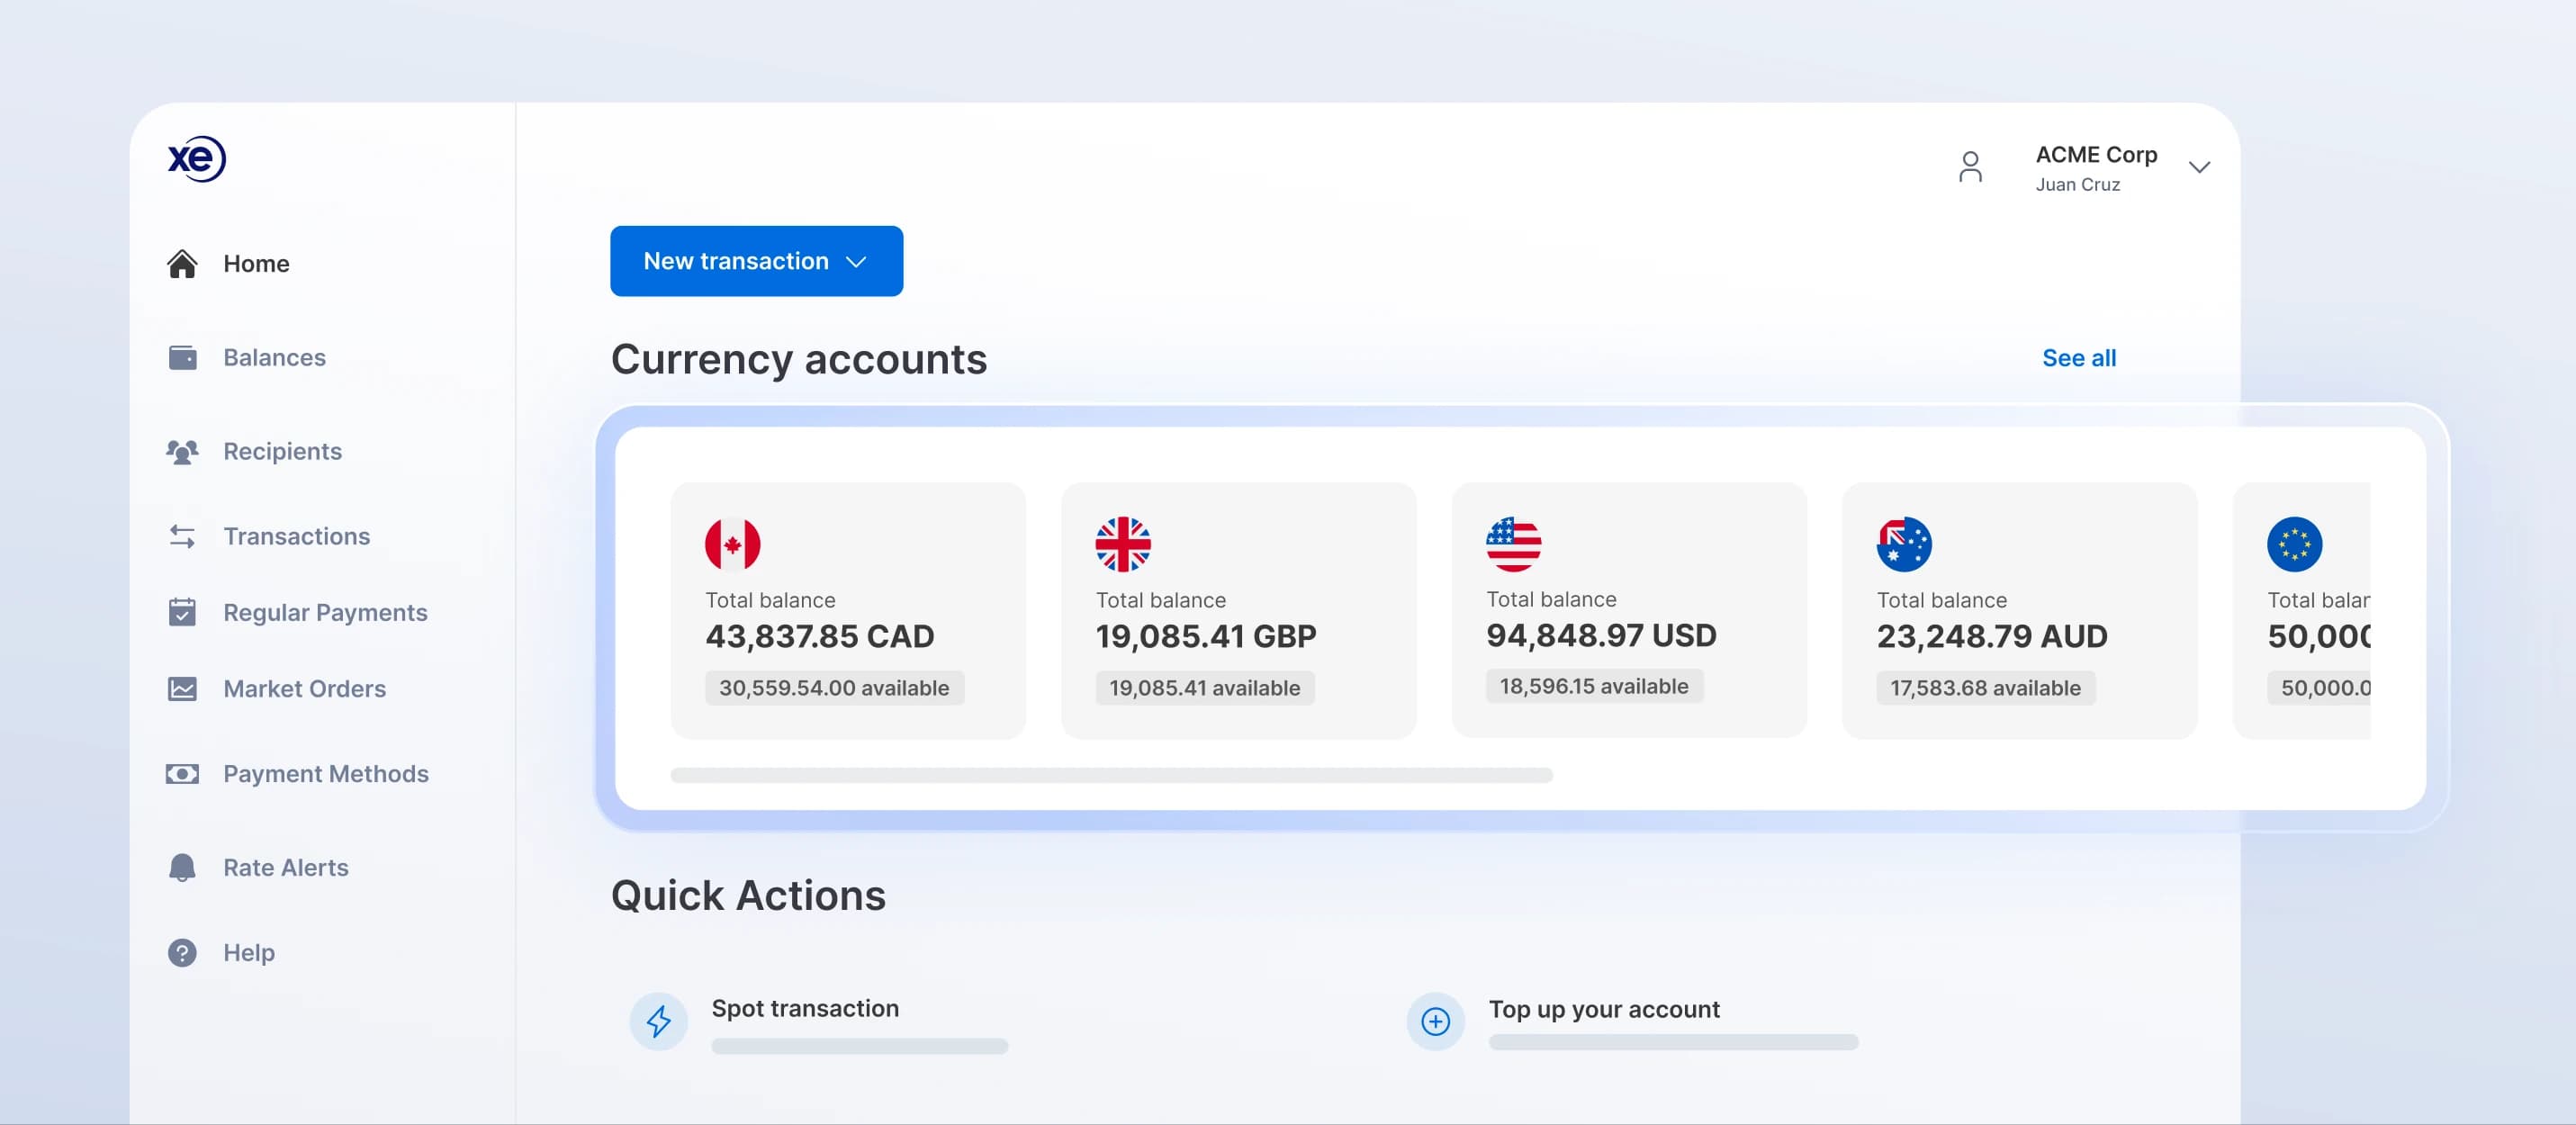
Task: Click the carousel scrollbar below currency cards
Action: click(1112, 773)
